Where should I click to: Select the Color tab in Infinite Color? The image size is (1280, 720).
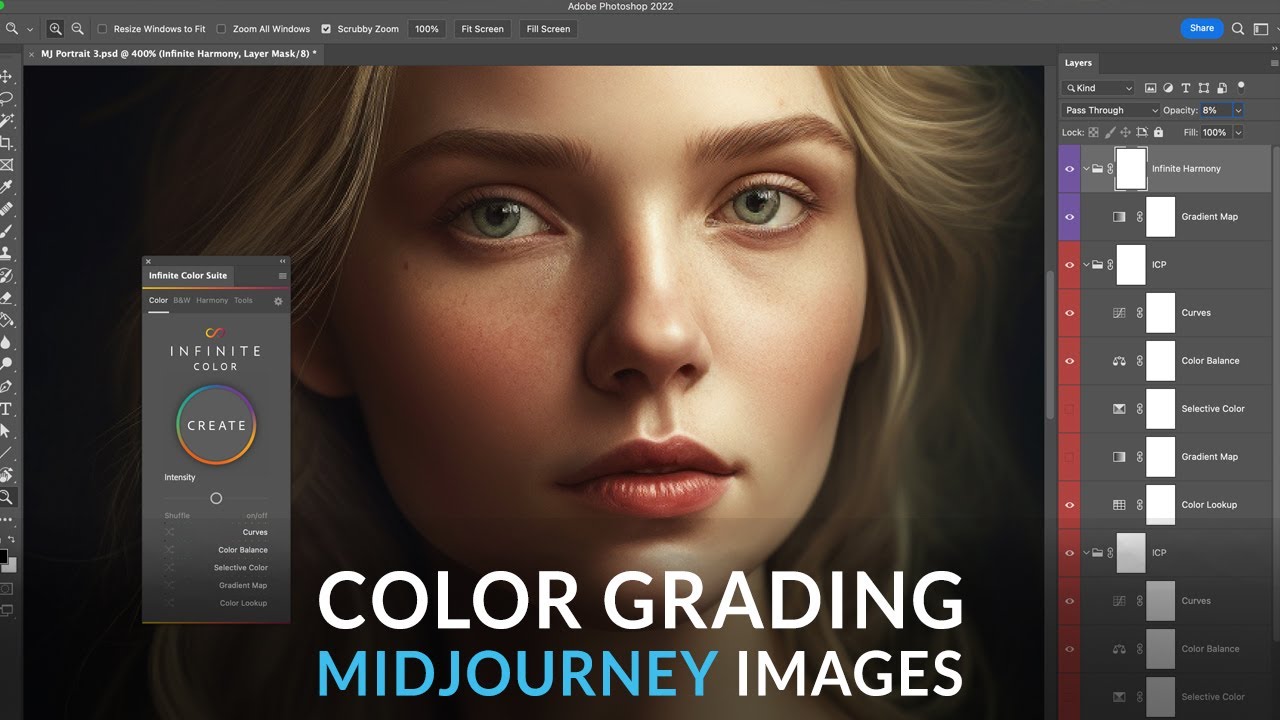pyautogui.click(x=158, y=300)
